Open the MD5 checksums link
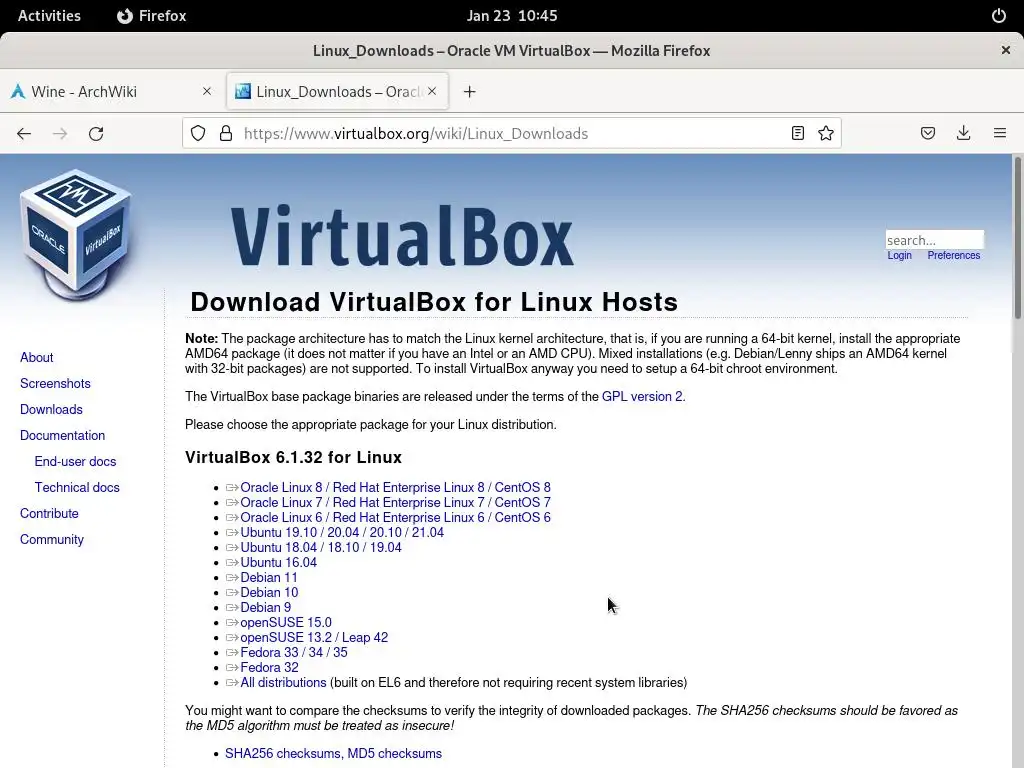This screenshot has width=1024, height=768. tap(394, 753)
